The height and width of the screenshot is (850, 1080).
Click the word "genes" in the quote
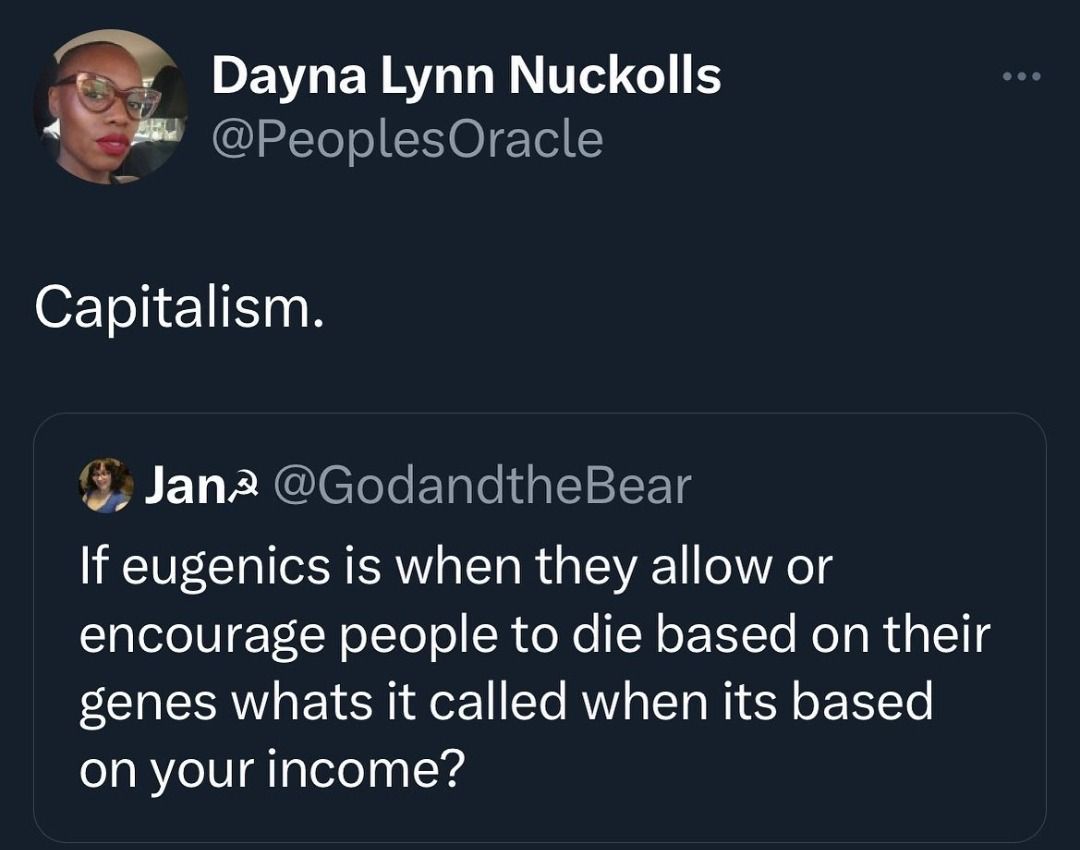[142, 702]
